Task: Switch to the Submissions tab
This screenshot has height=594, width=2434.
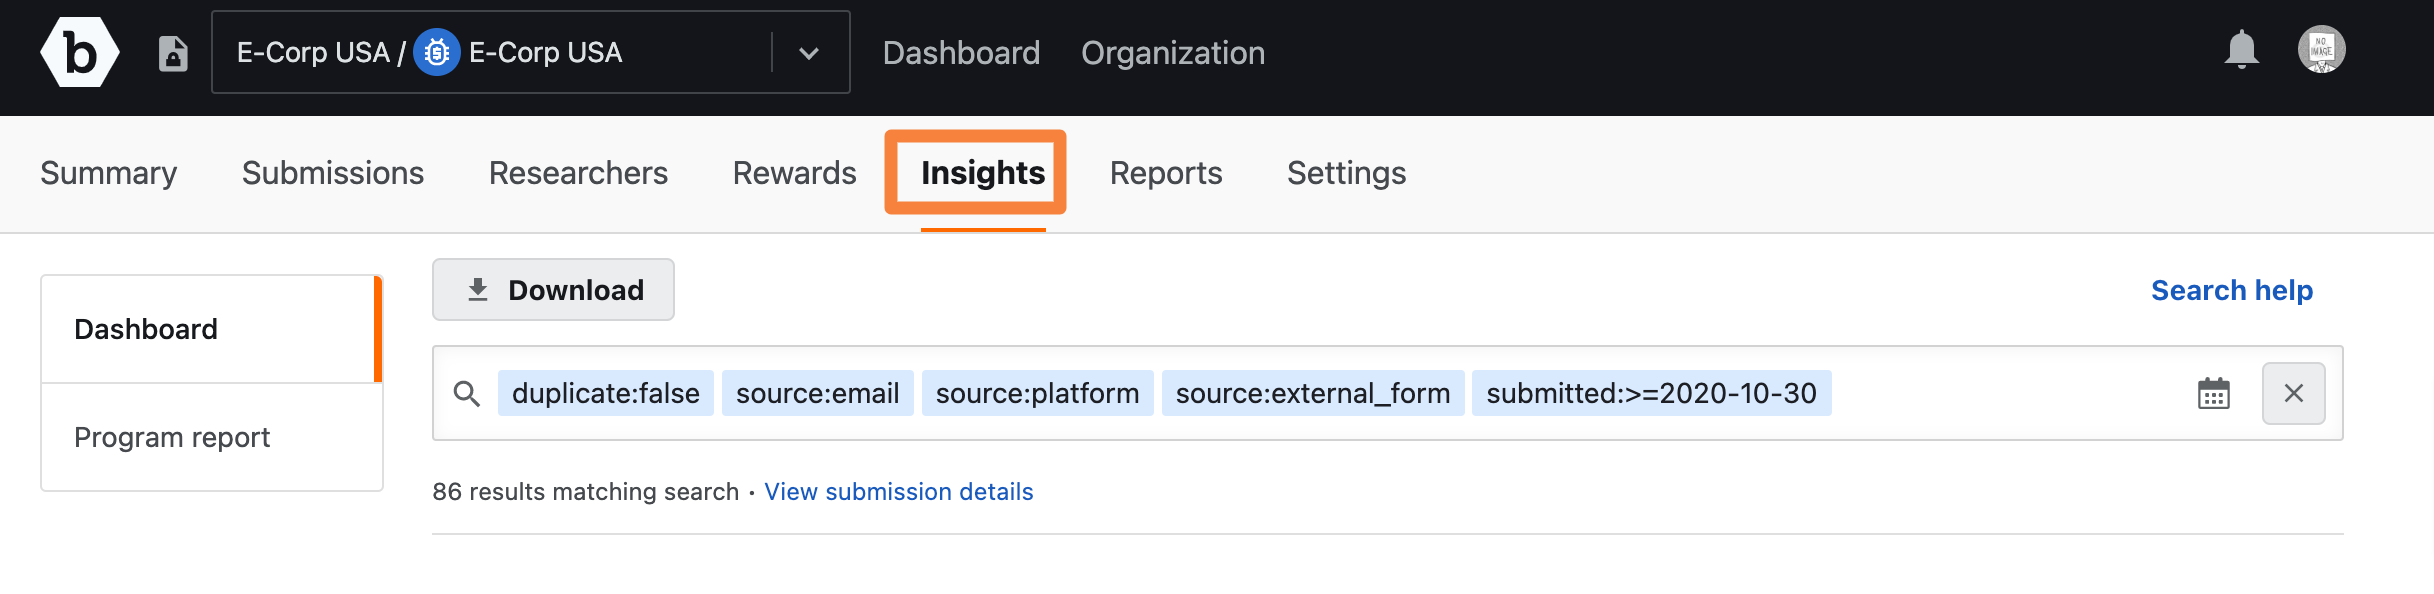Action: [333, 173]
